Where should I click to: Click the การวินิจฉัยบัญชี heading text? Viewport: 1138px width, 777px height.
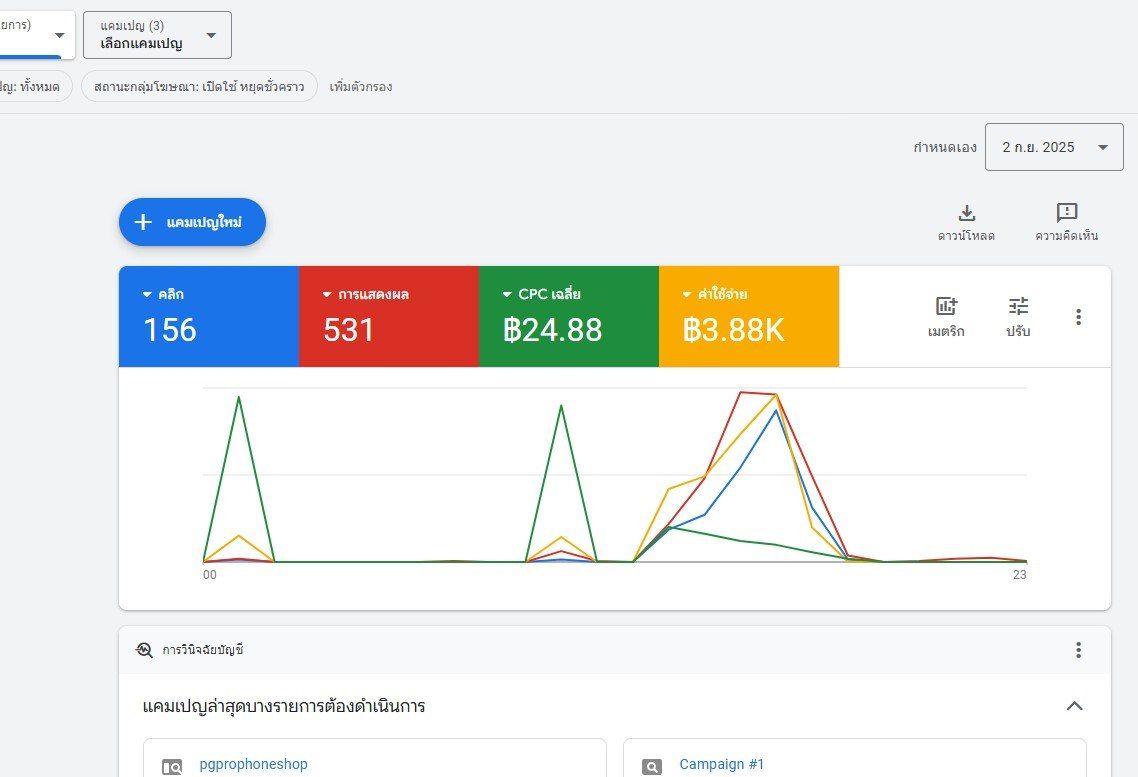pos(202,649)
